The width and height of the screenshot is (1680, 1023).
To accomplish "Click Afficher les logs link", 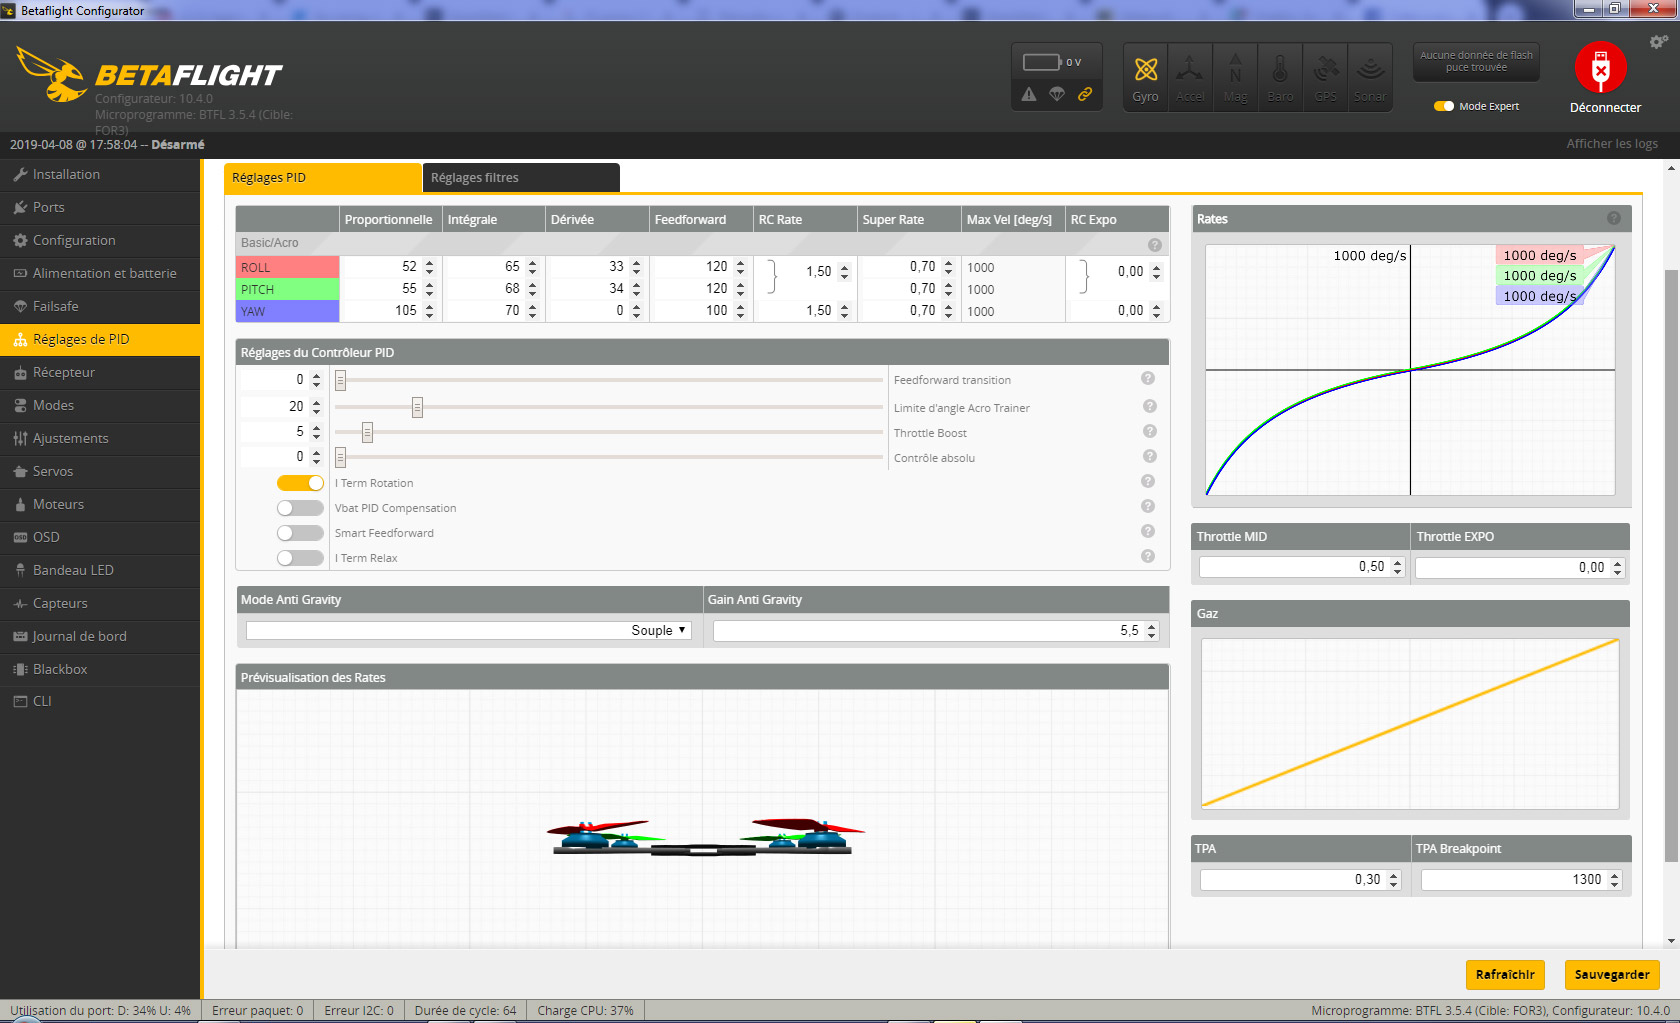I will [1612, 144].
